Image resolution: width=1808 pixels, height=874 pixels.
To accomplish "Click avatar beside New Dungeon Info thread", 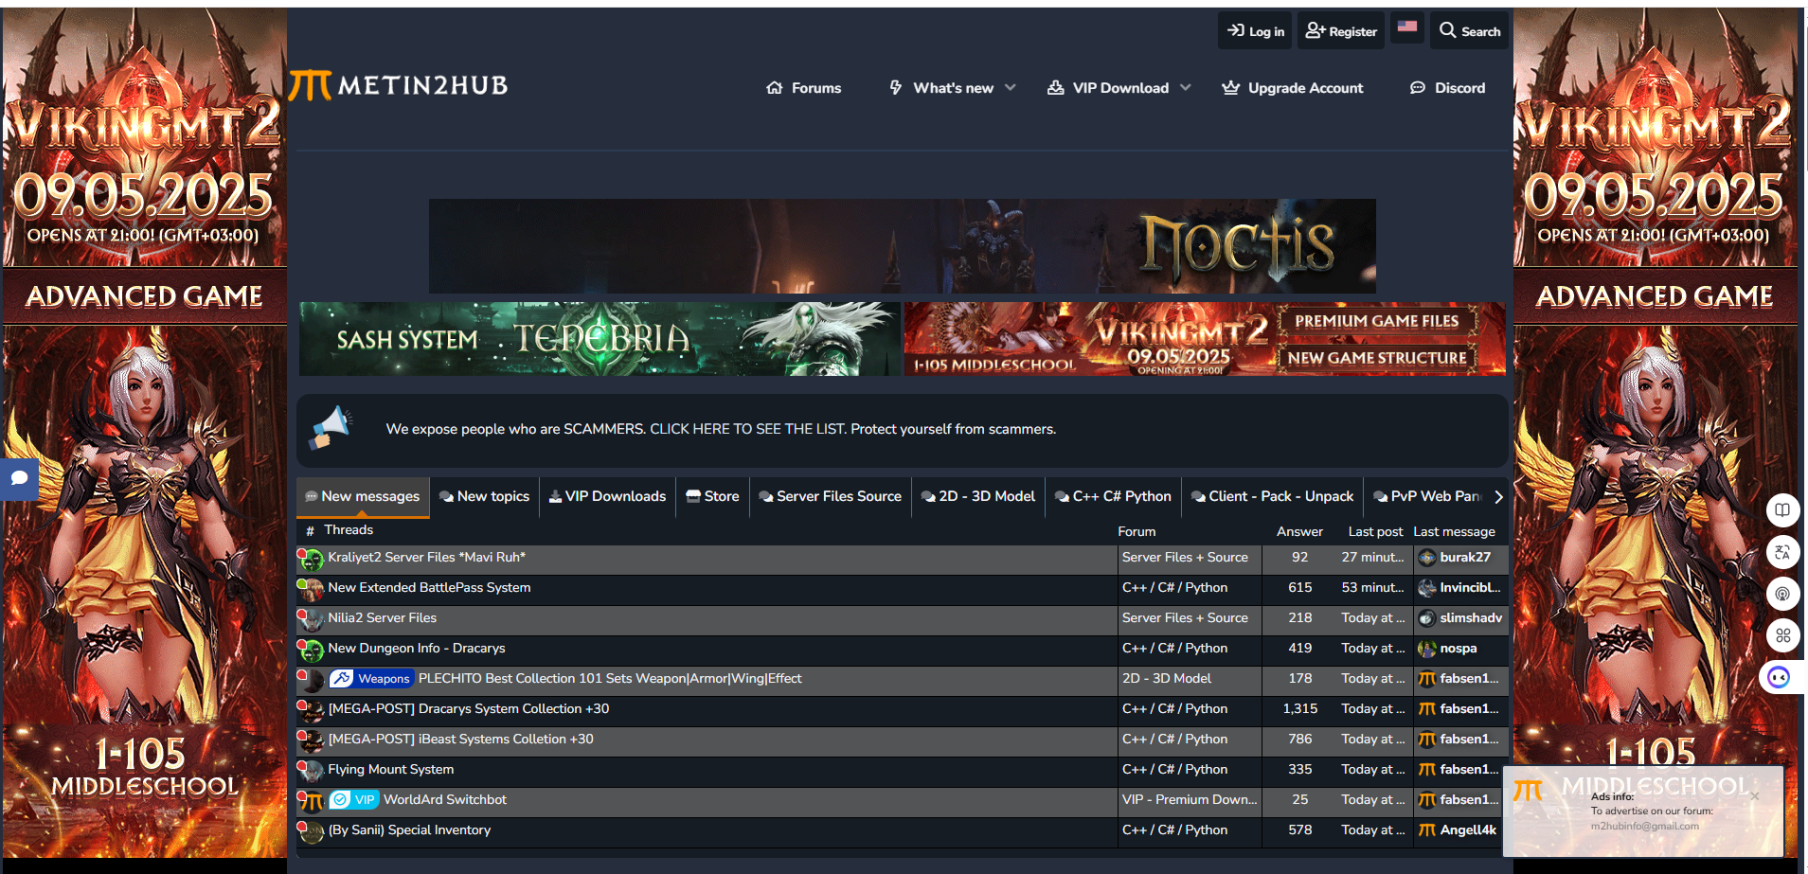I will [x=312, y=650].
